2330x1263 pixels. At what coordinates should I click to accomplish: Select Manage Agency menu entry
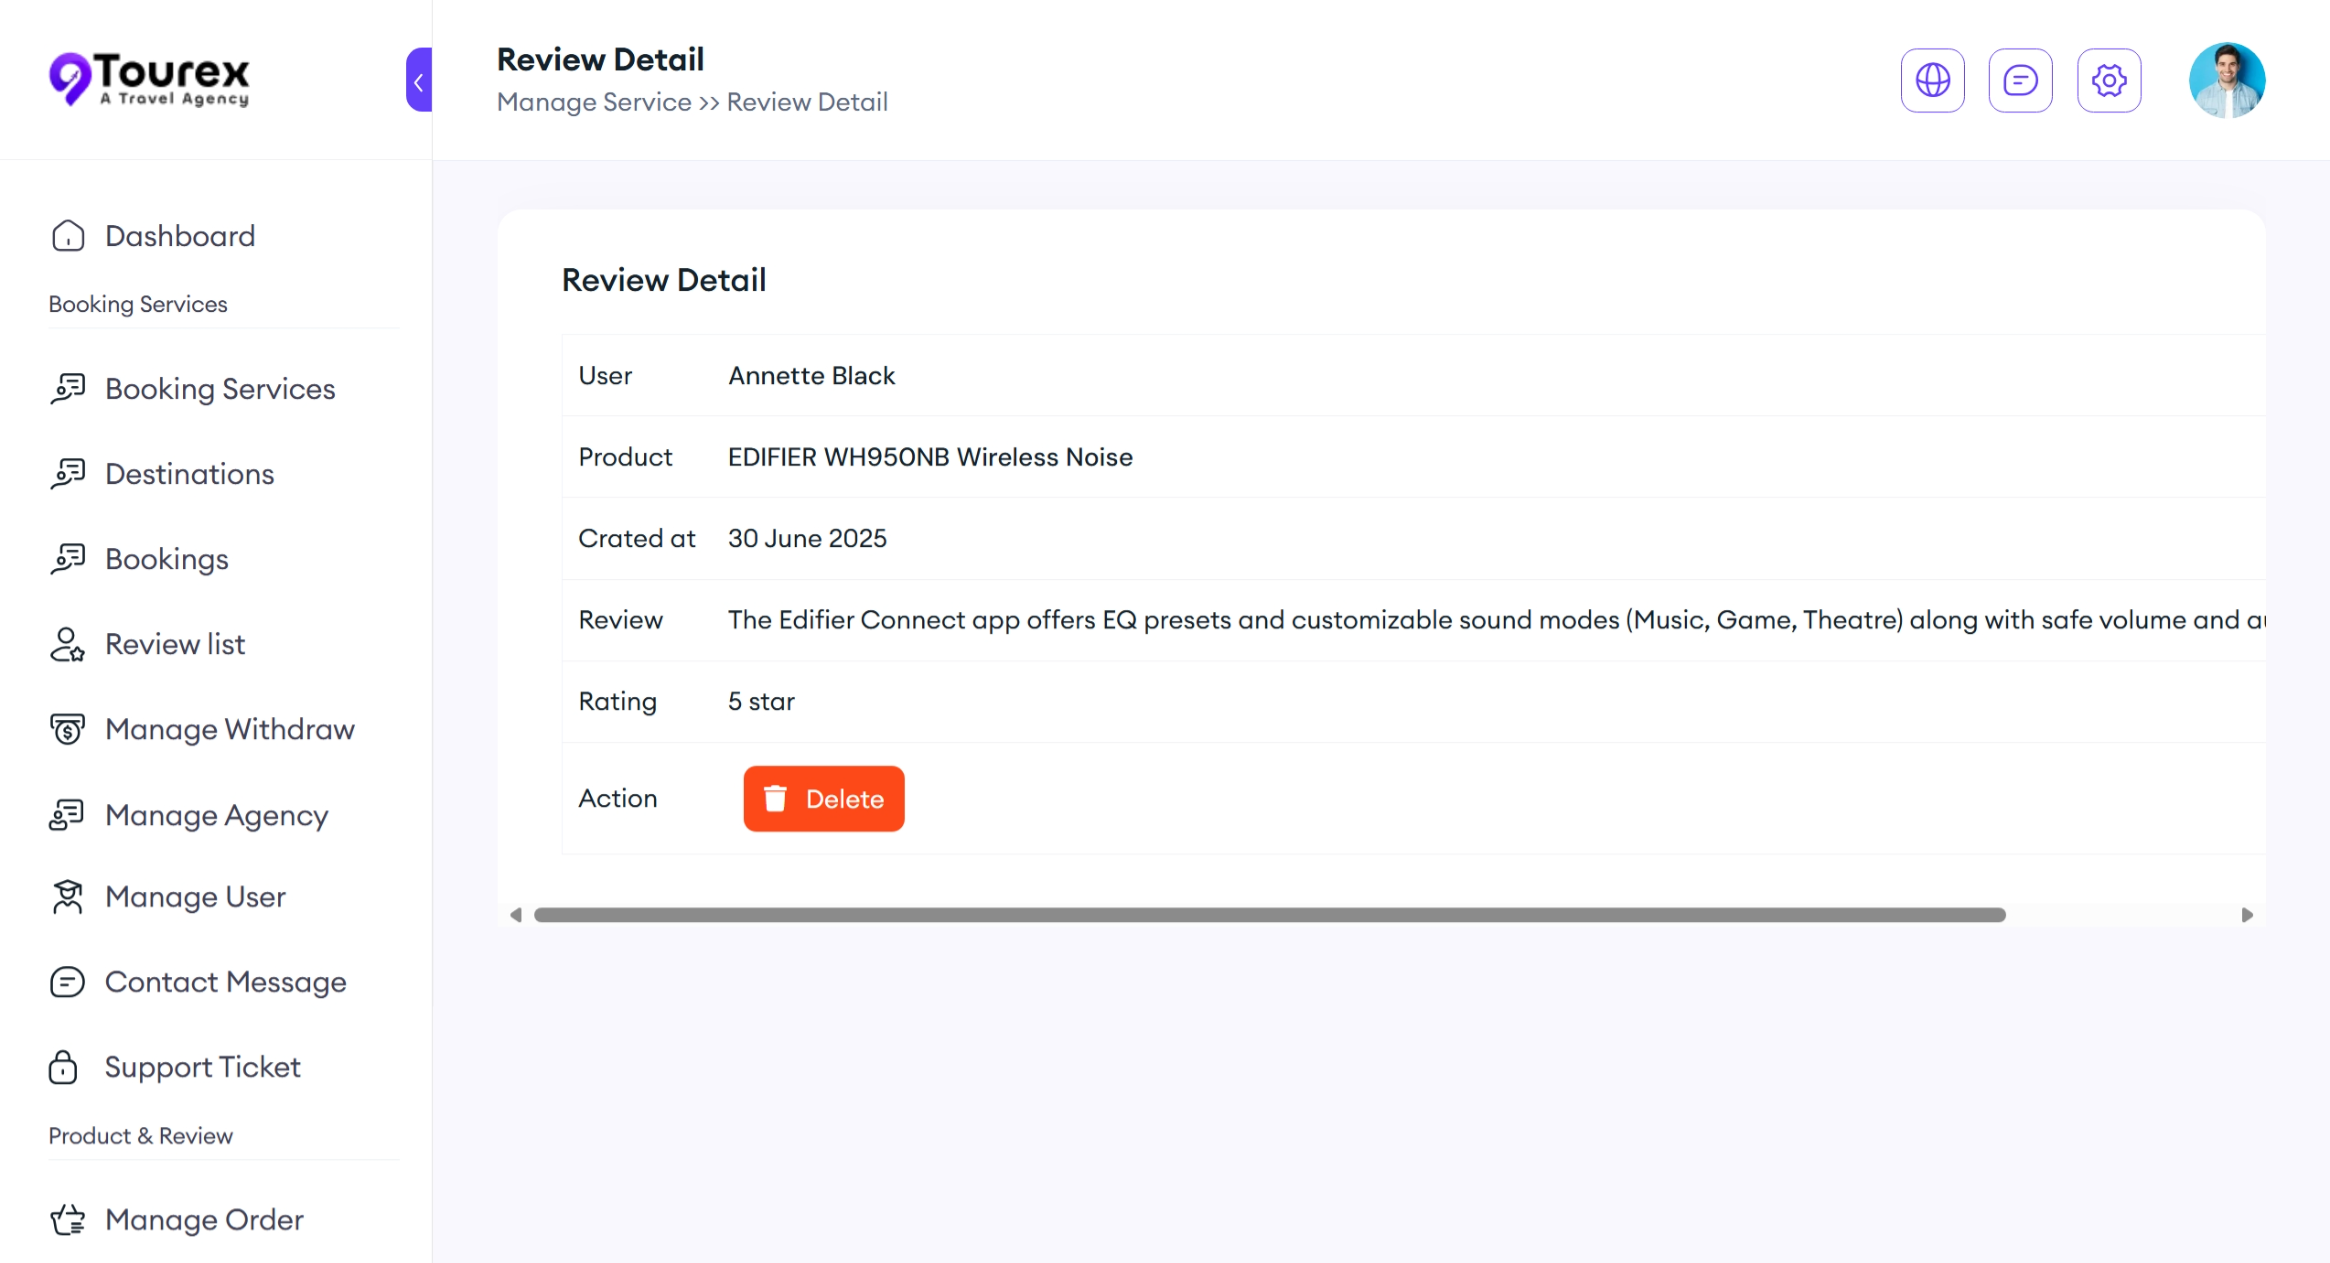coord(216,815)
